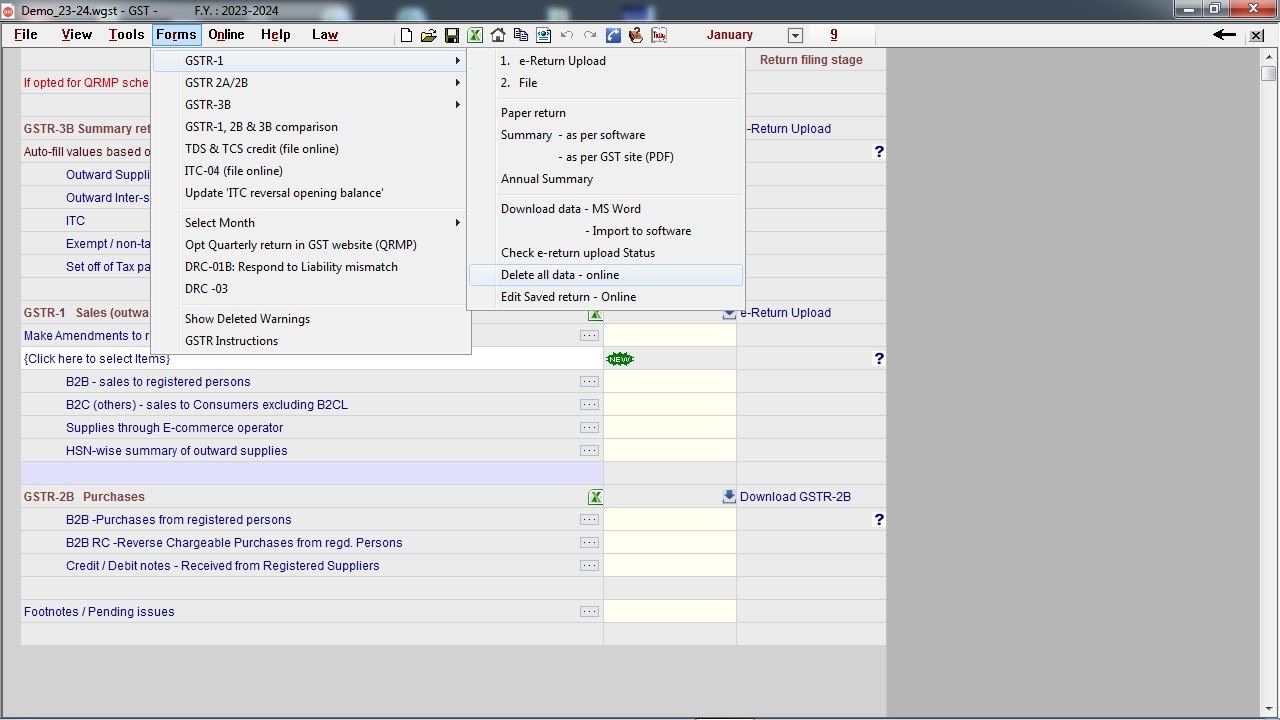The height and width of the screenshot is (720, 1280).
Task: Click the period number 9 in toolbar
Action: [834, 35]
